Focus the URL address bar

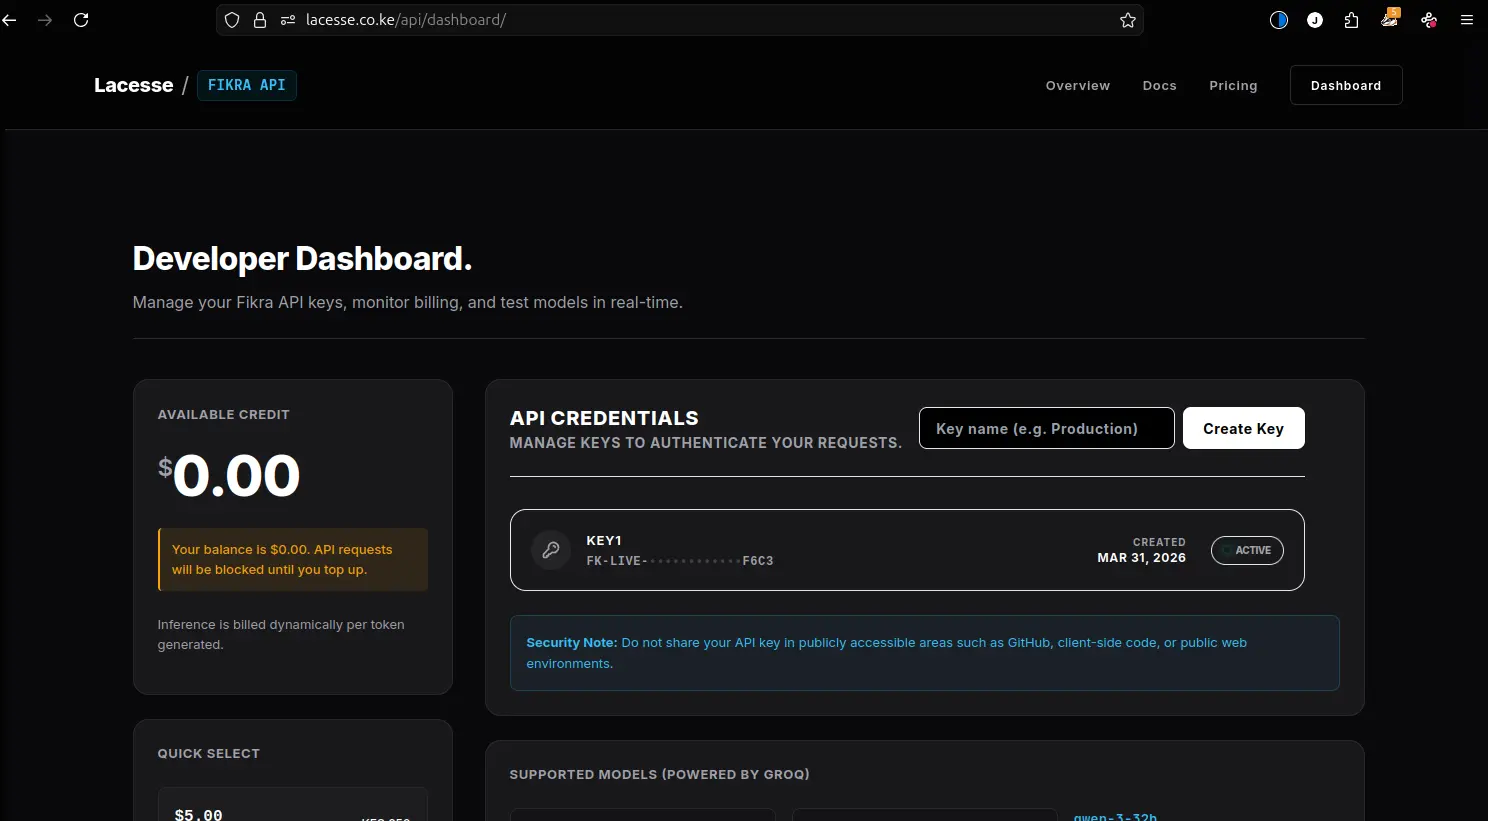click(x=680, y=20)
